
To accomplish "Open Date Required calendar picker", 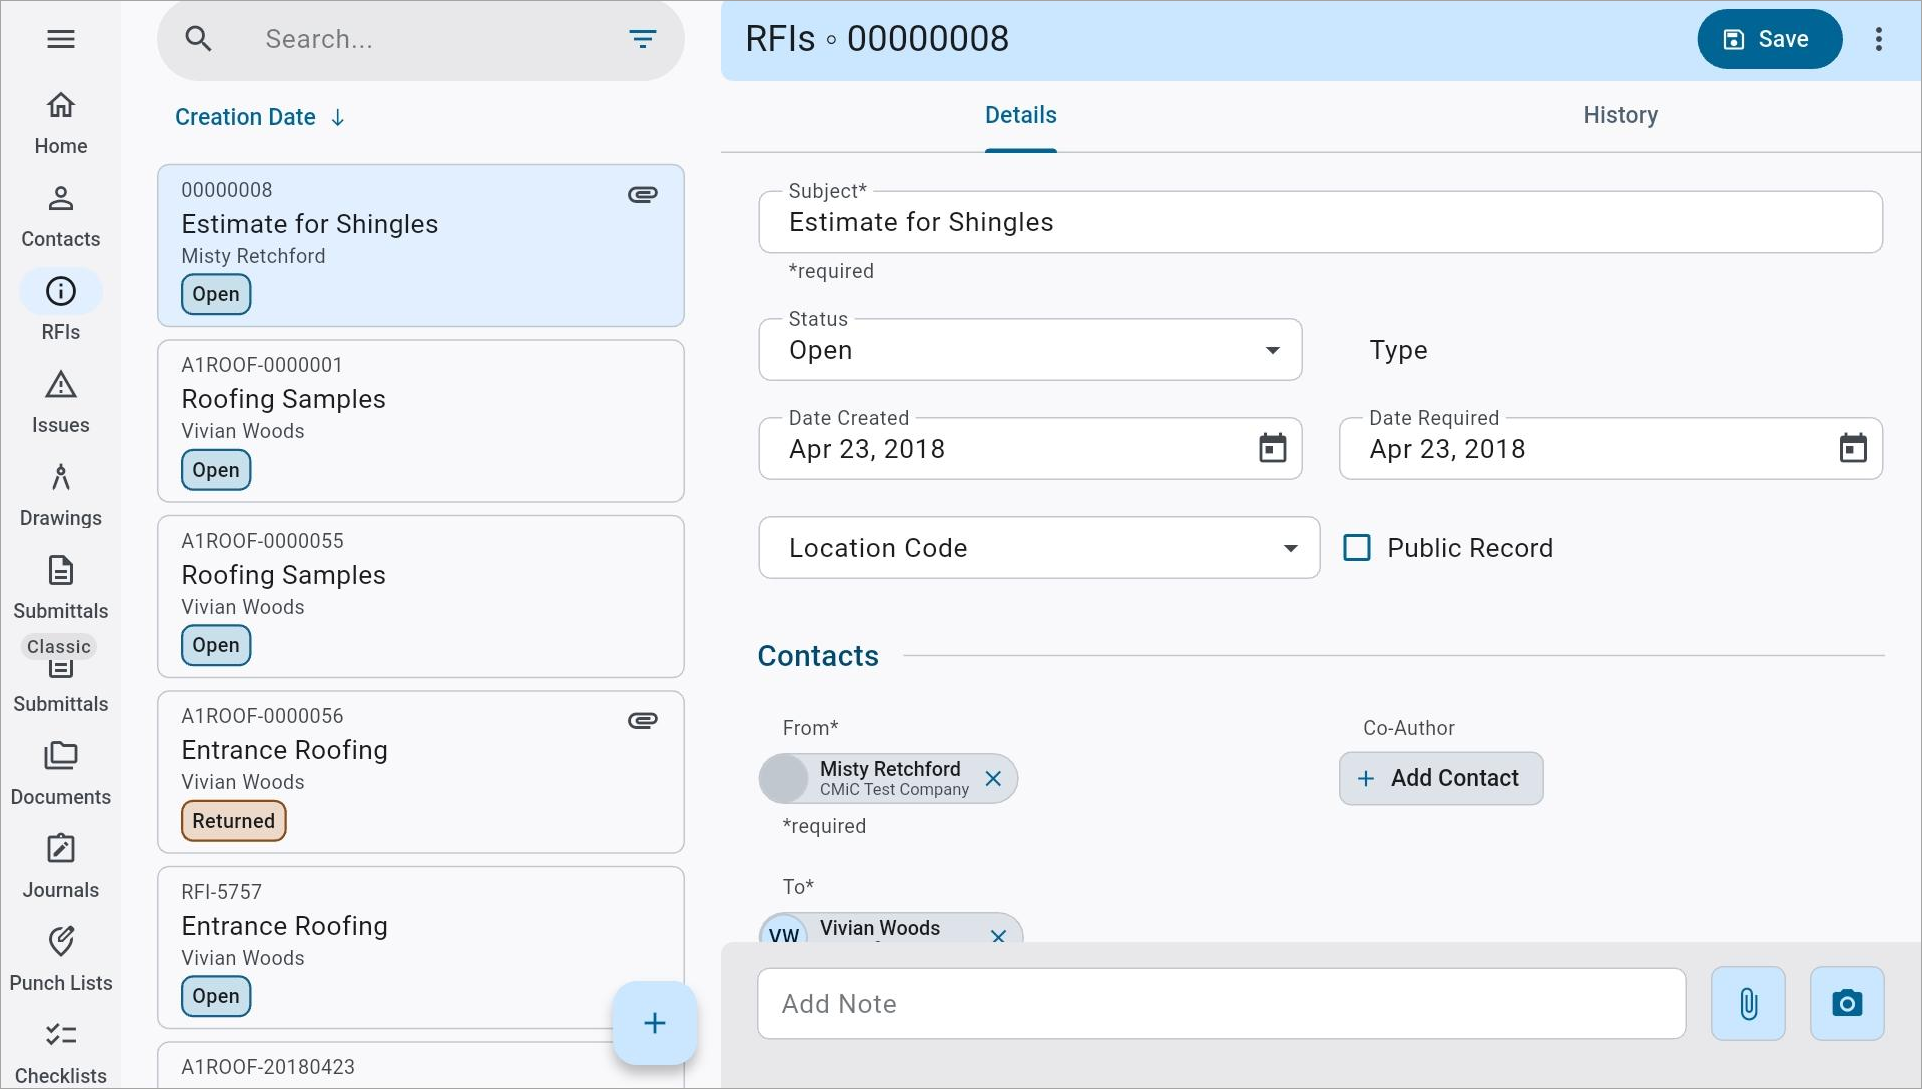I will click(1853, 448).
